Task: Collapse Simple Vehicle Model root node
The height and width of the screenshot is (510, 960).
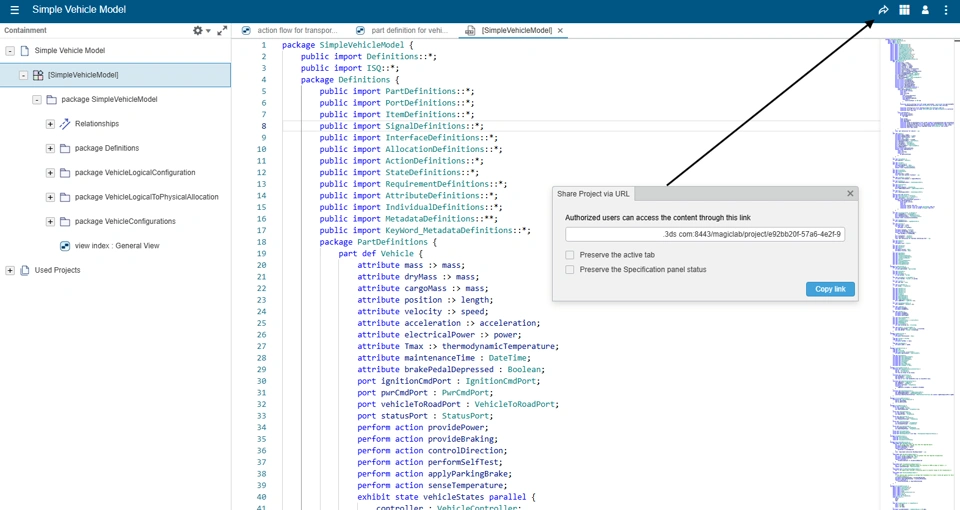Action: (10, 51)
